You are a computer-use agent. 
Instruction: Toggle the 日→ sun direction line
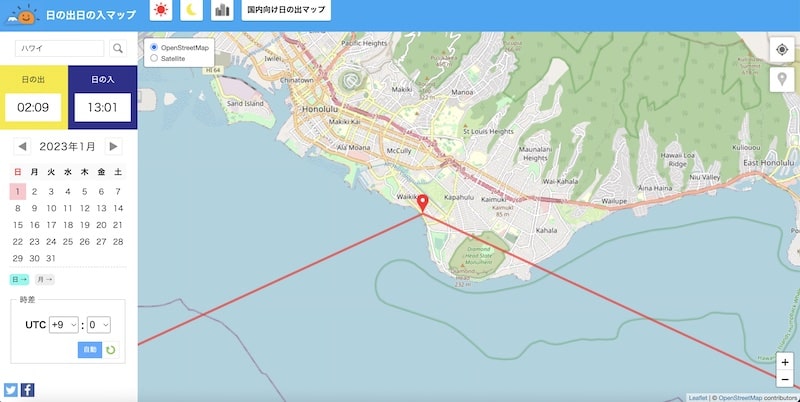[19, 280]
